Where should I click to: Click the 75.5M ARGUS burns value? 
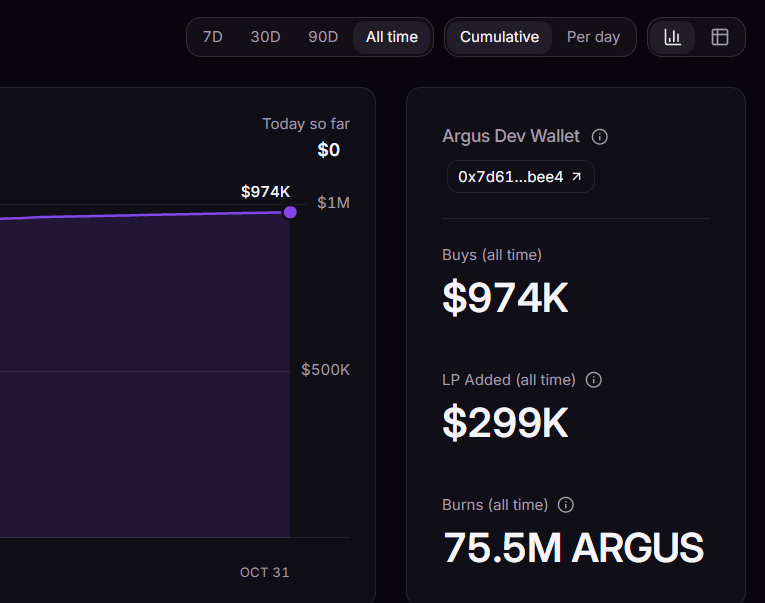(573, 548)
